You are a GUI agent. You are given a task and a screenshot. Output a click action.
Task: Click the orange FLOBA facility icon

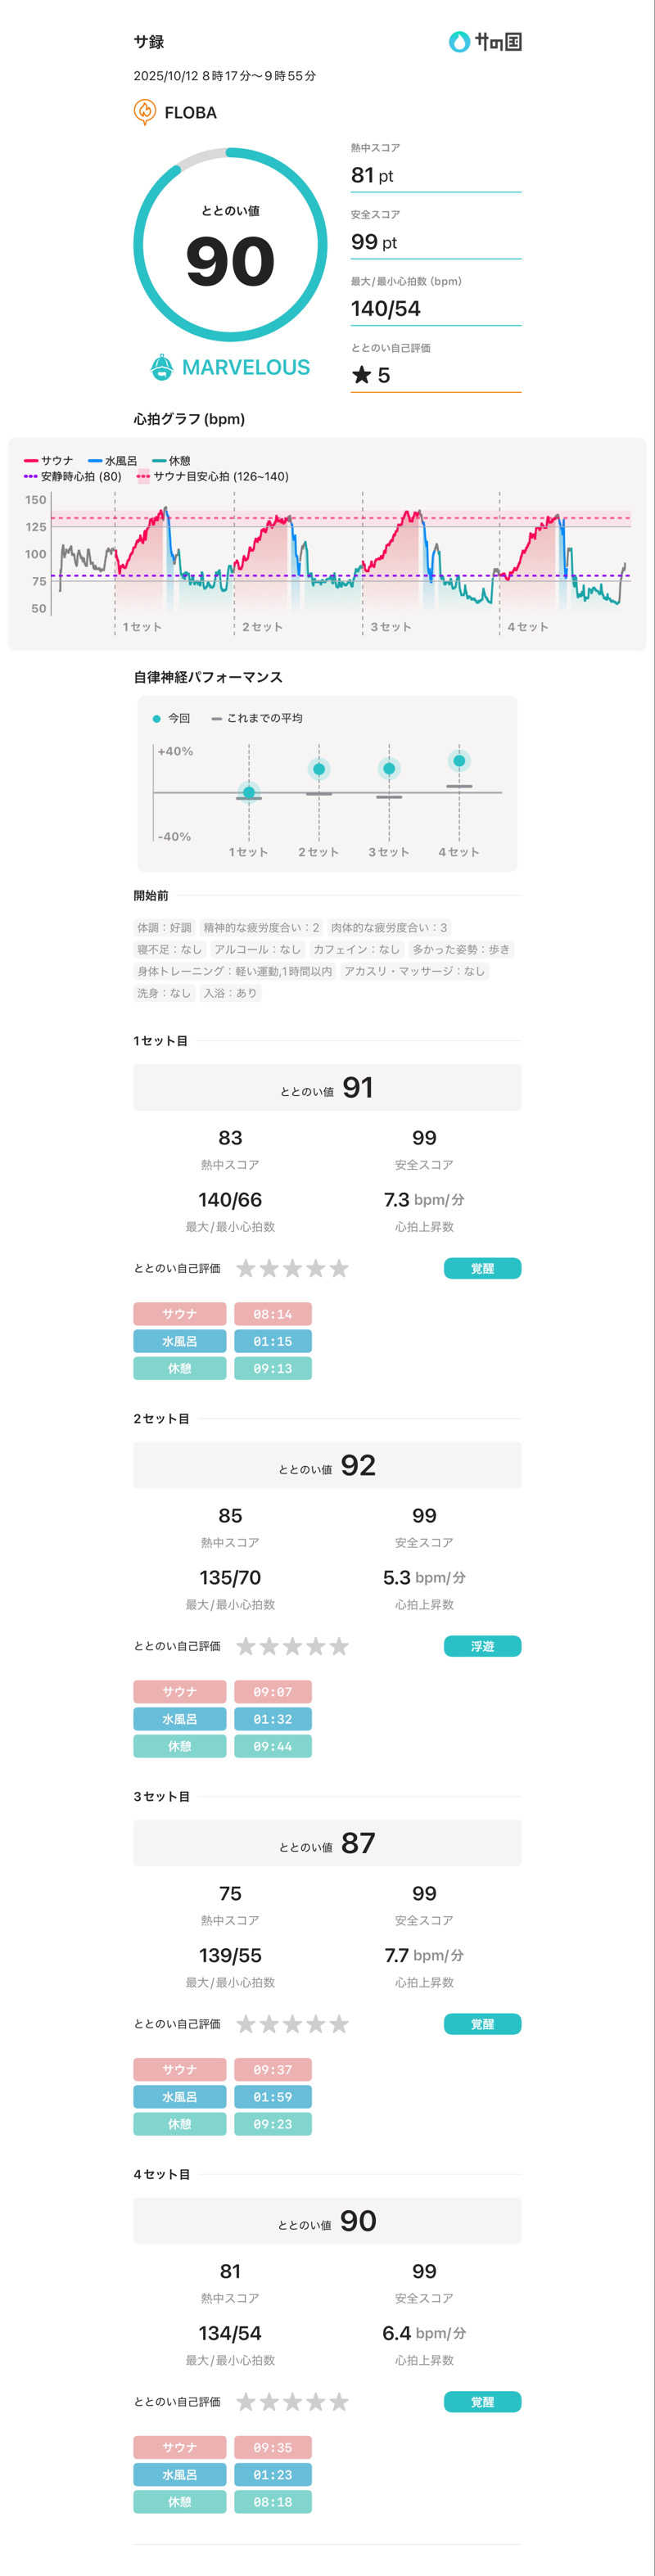coord(144,112)
